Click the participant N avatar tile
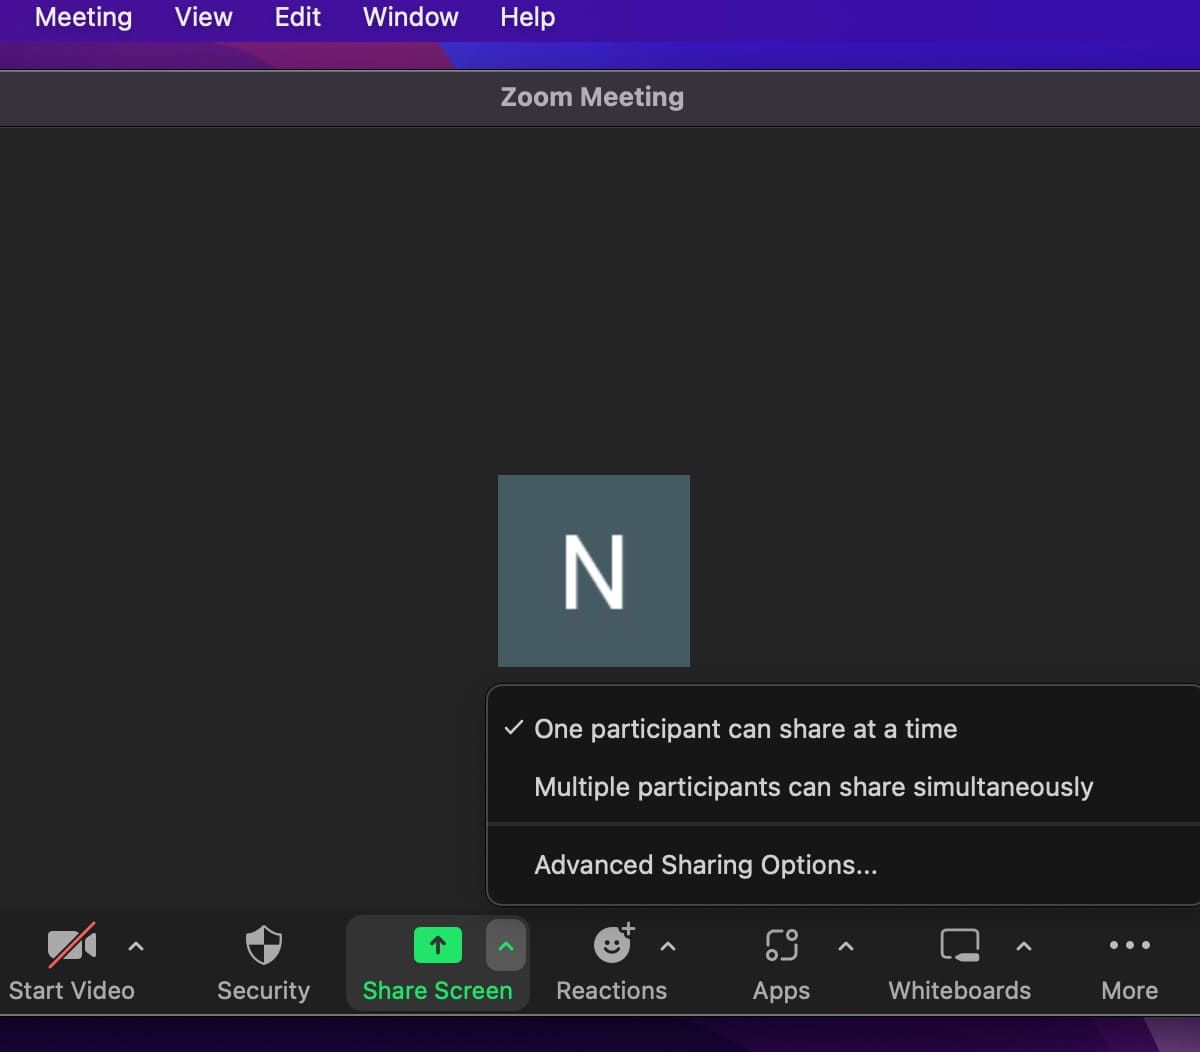This screenshot has height=1052, width=1200. 594,571
